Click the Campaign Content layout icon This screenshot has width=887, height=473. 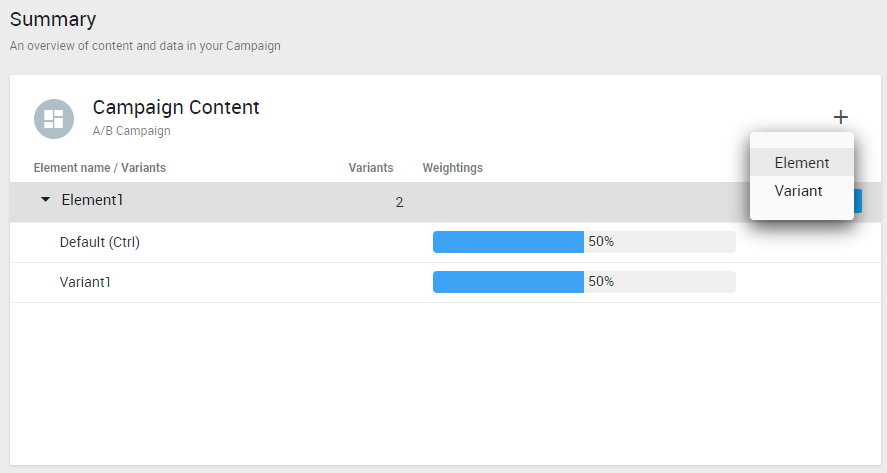tap(53, 119)
